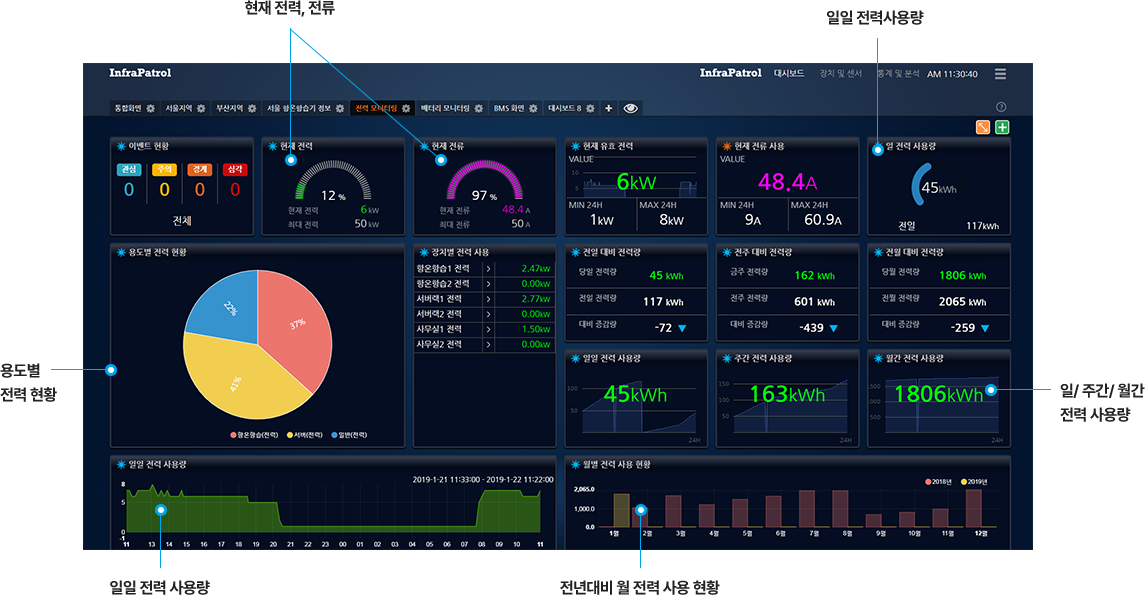Image resolution: width=1145 pixels, height=595 pixels.
Task: Open settings gear for 서울지역 tab
Action: click(201, 108)
